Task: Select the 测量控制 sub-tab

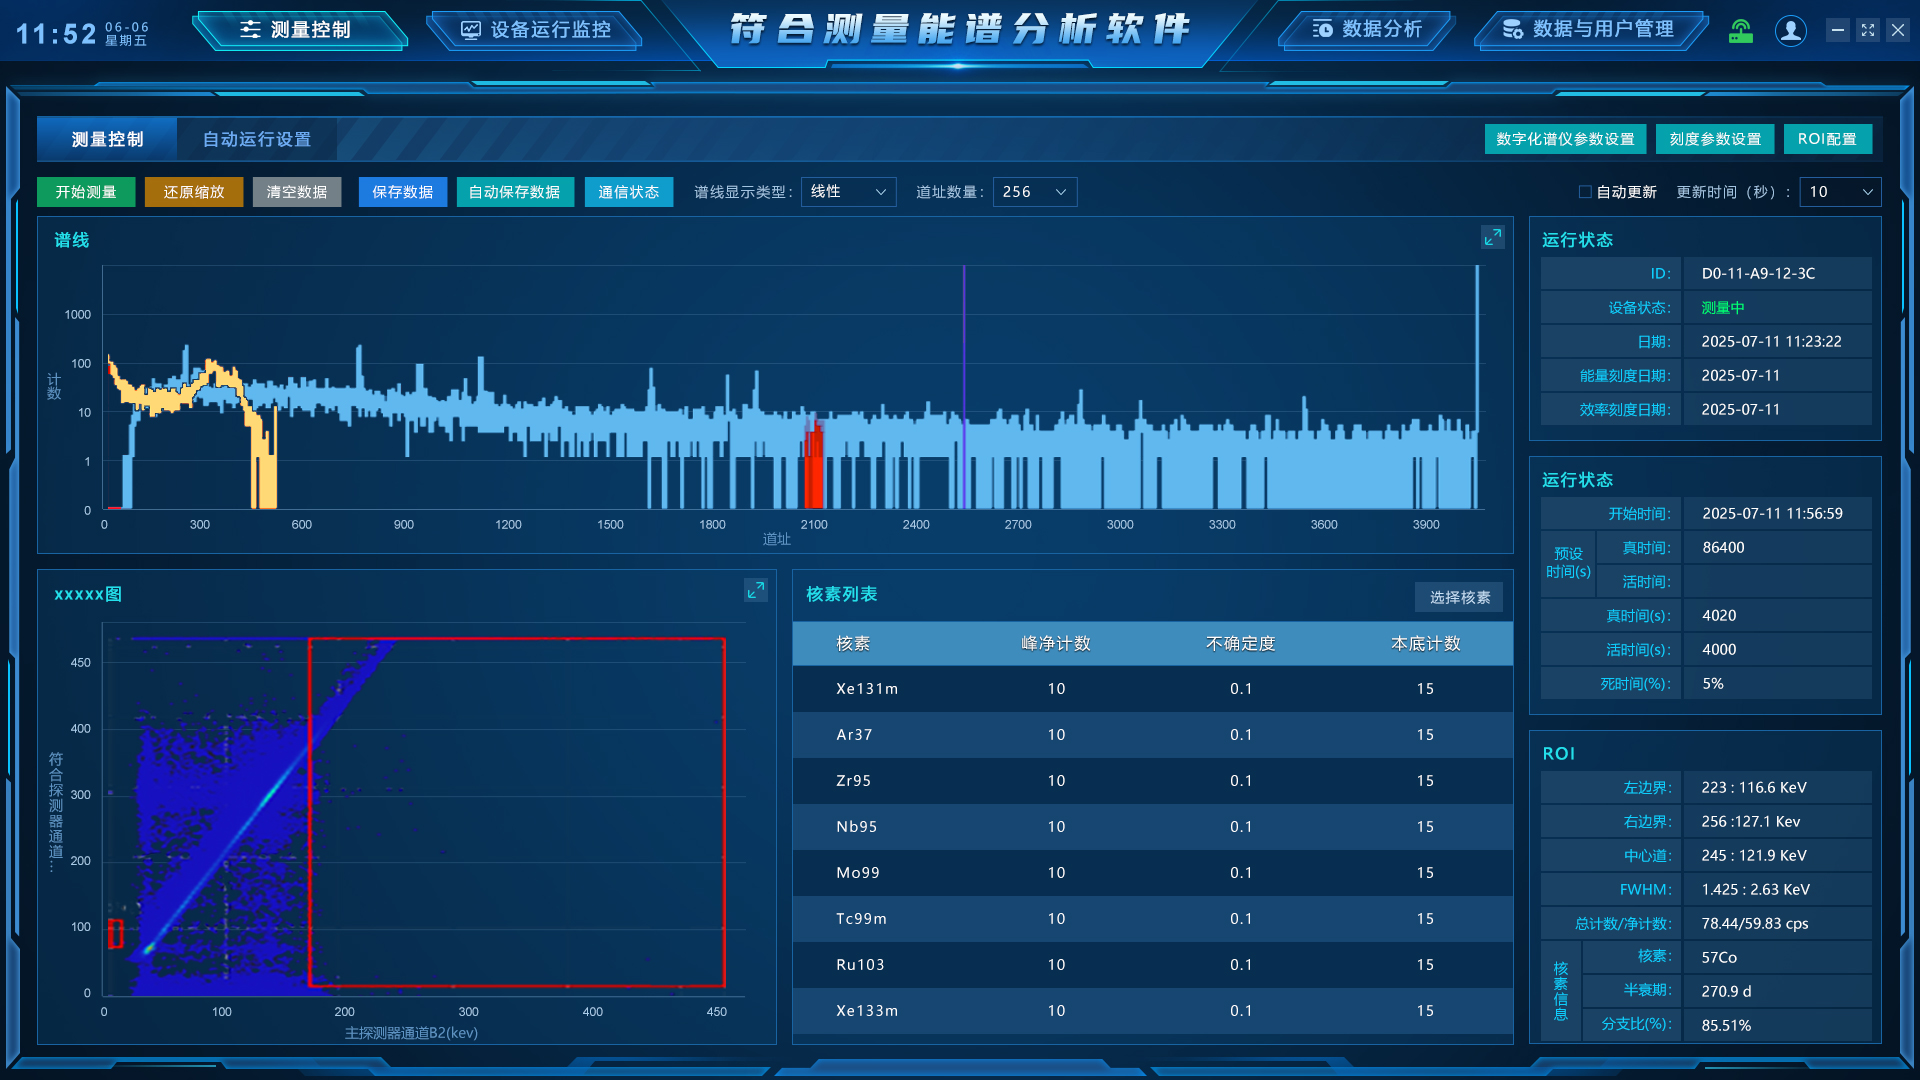Action: click(x=108, y=139)
